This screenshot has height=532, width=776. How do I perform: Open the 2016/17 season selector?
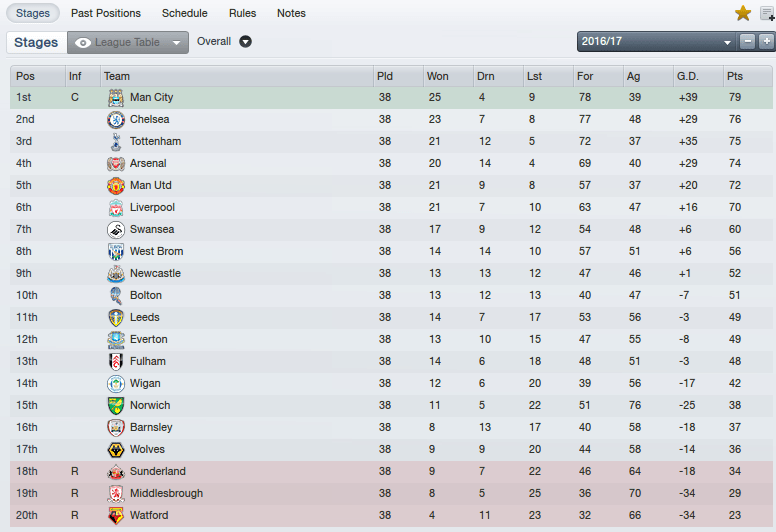tap(656, 42)
